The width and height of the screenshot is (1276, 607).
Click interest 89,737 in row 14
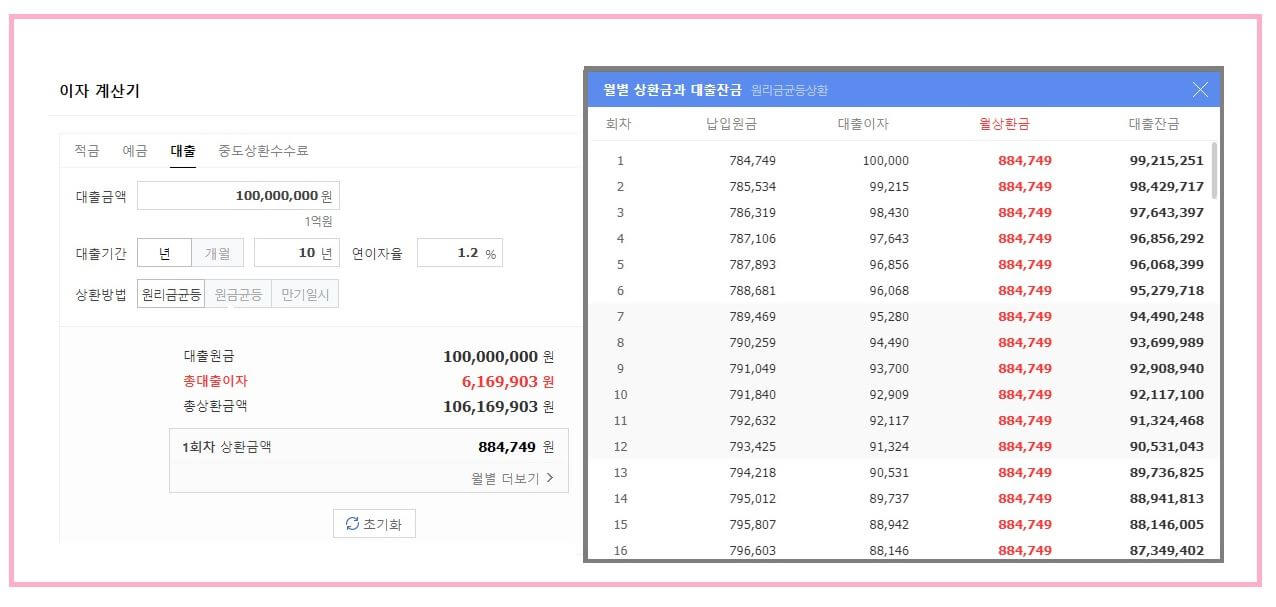coord(889,498)
